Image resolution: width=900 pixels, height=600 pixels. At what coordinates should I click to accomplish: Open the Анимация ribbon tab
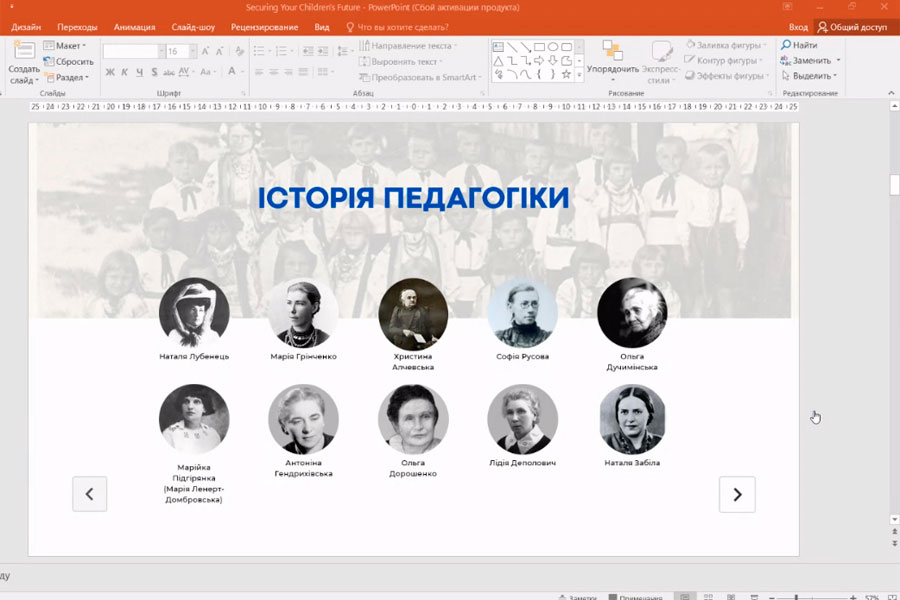(135, 27)
